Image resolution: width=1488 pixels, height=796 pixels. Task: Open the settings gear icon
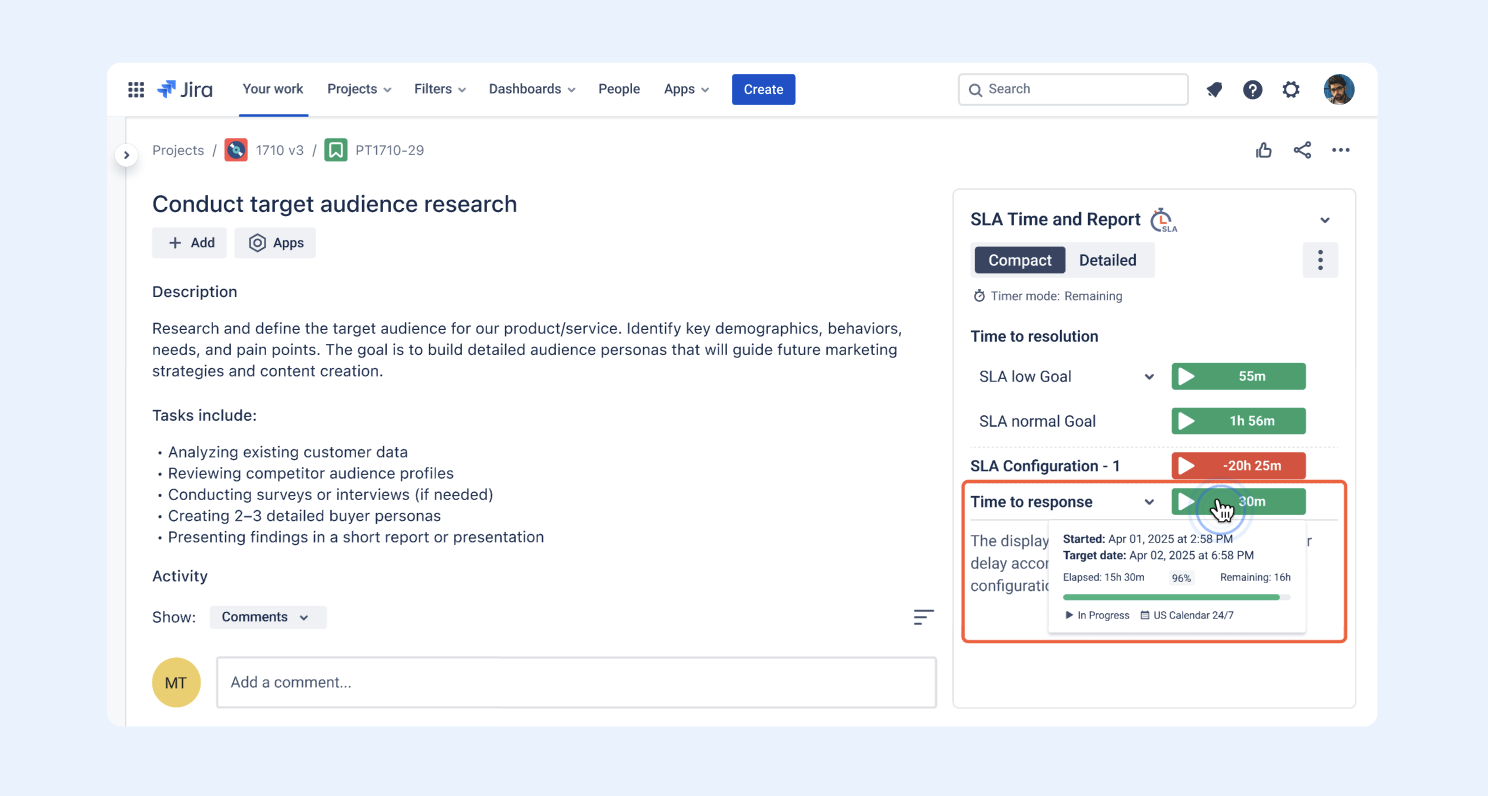[1291, 90]
